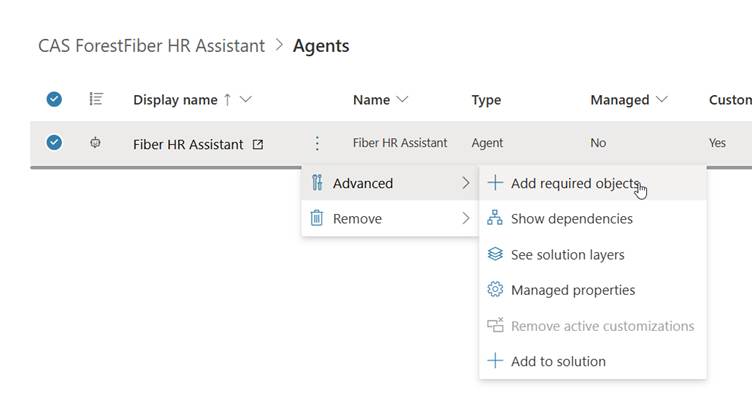Expand the Advanced submenu arrow
The image size is (752, 413).
(465, 183)
